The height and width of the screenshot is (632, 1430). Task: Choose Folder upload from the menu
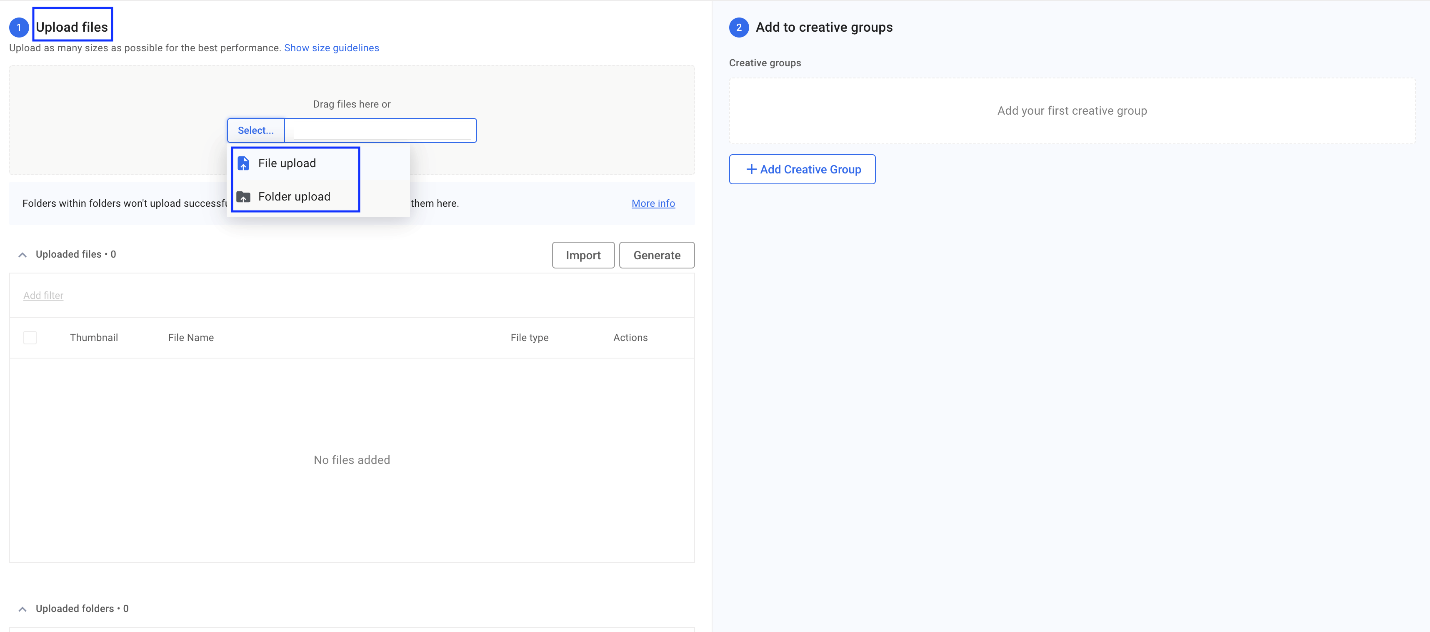point(294,197)
